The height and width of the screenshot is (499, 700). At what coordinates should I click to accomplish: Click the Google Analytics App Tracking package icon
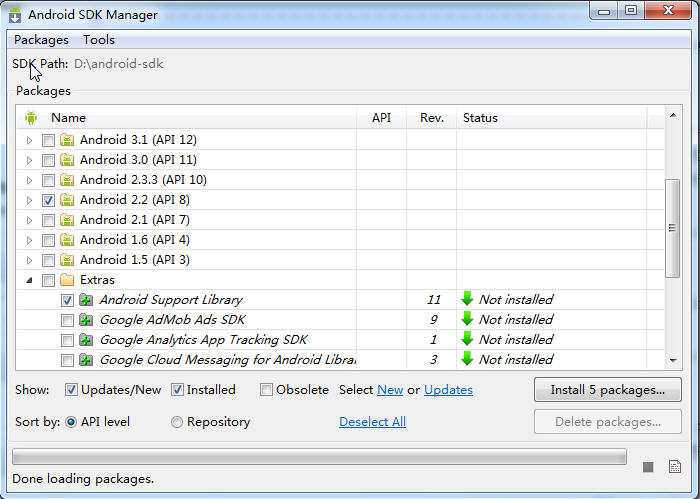86,340
